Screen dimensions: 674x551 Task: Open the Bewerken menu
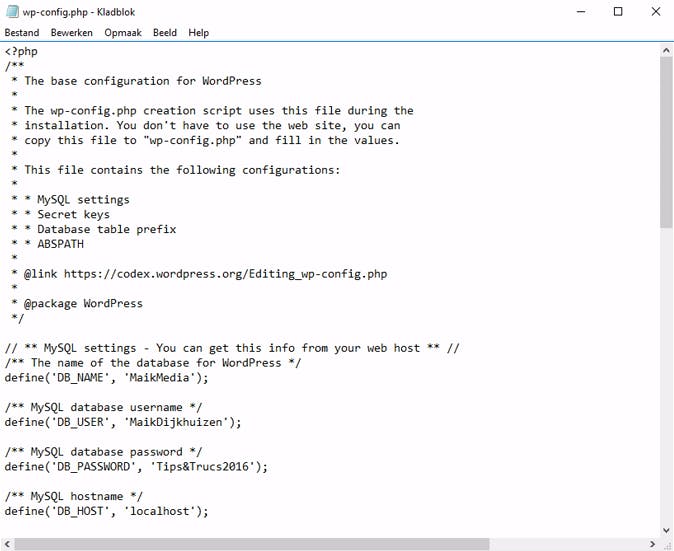coord(72,32)
